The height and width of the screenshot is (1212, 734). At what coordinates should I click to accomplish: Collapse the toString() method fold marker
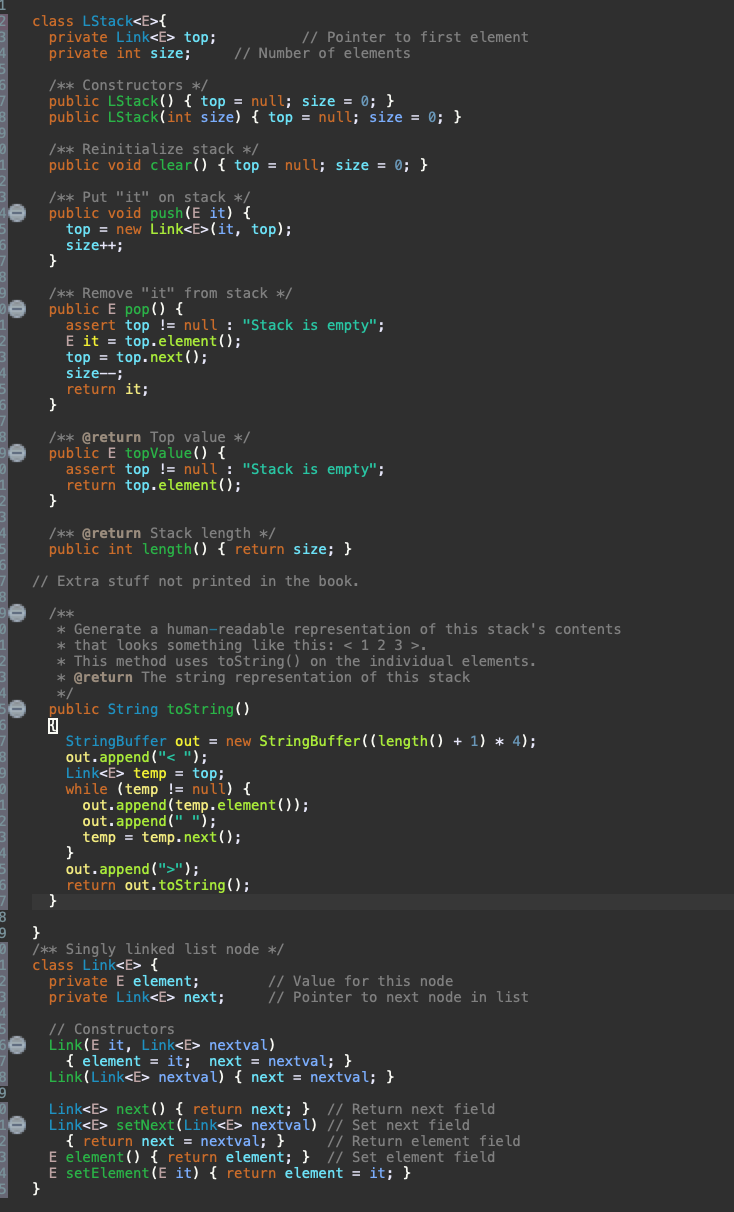click(16, 709)
